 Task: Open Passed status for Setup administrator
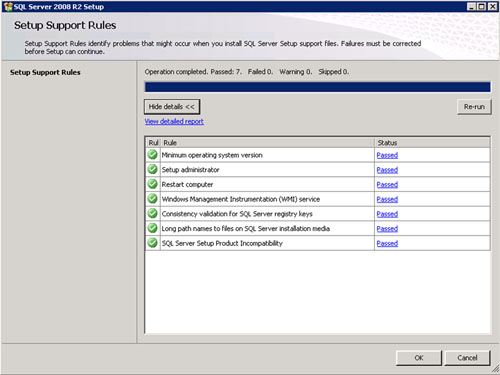coord(387,170)
